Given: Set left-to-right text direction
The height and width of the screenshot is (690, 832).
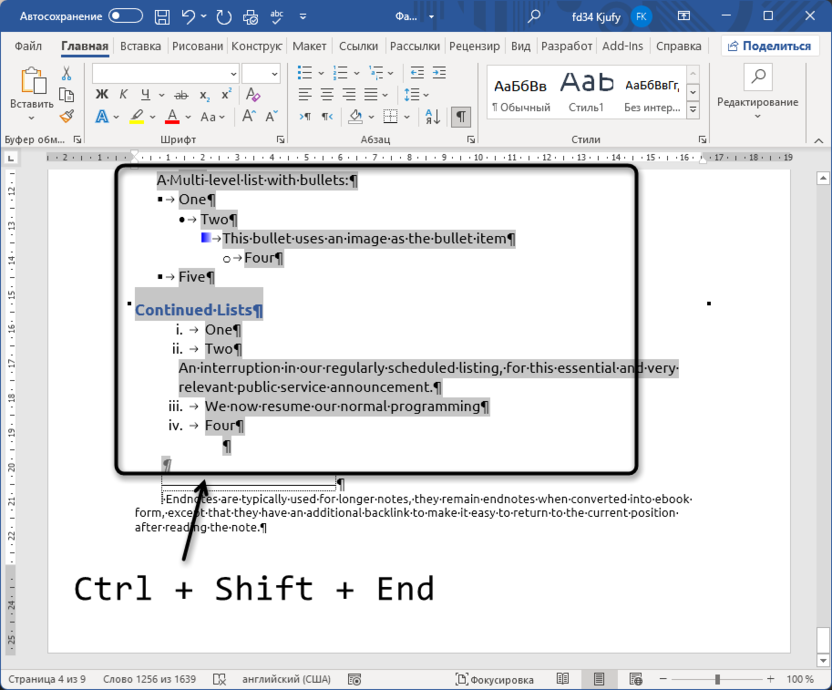Looking at the screenshot, I should pos(305,116).
